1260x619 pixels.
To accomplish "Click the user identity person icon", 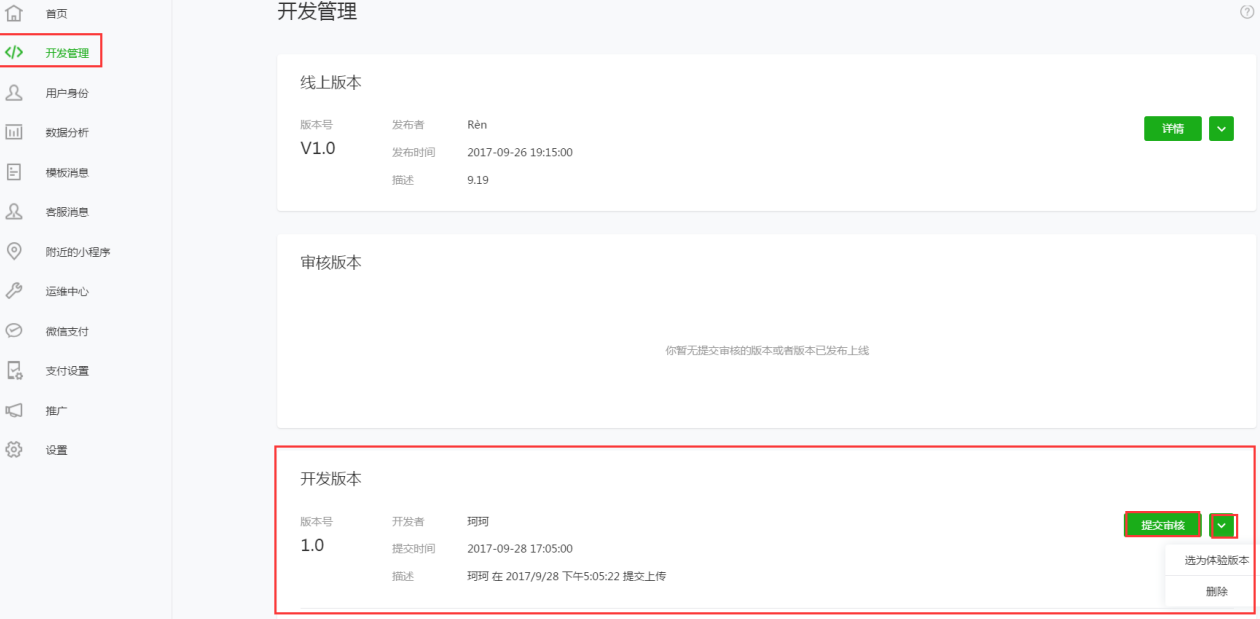I will (14, 92).
